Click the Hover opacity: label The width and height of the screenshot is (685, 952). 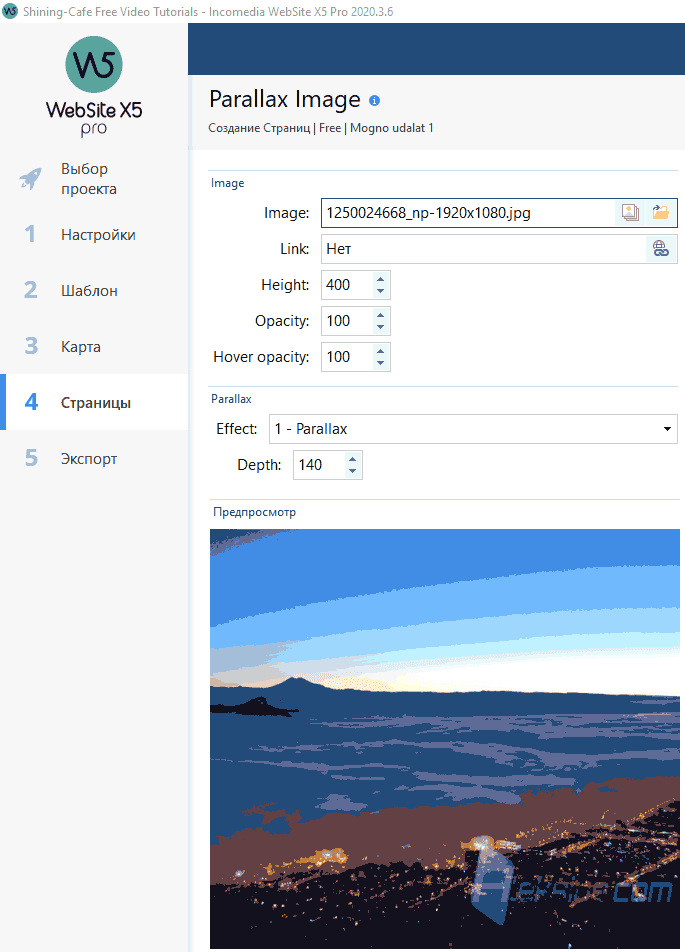[x=261, y=357]
